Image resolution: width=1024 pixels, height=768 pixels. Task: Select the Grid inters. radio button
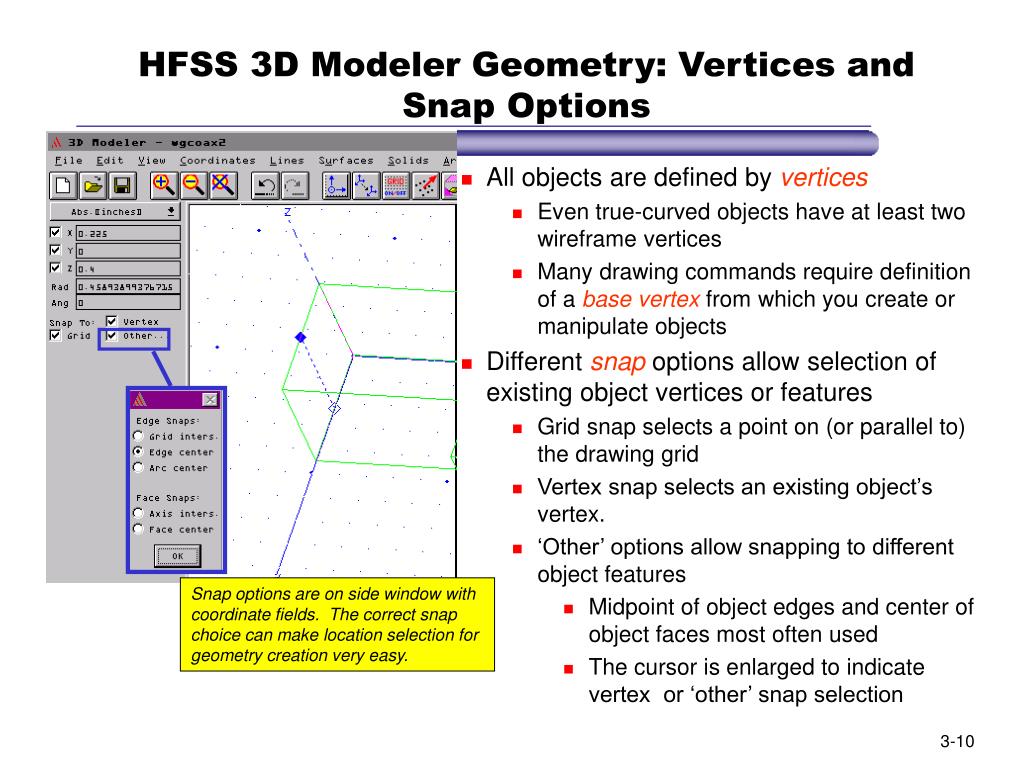[138, 436]
